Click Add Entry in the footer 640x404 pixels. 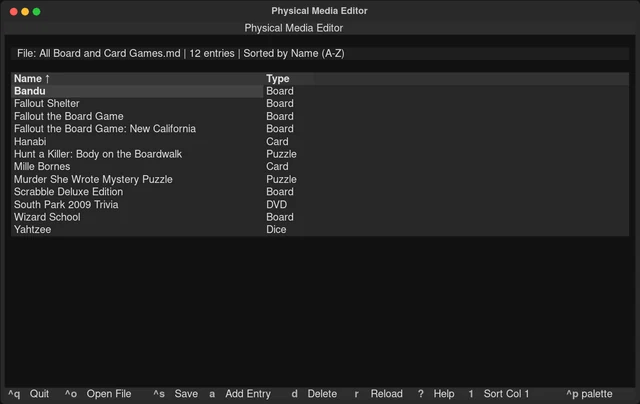(248, 394)
